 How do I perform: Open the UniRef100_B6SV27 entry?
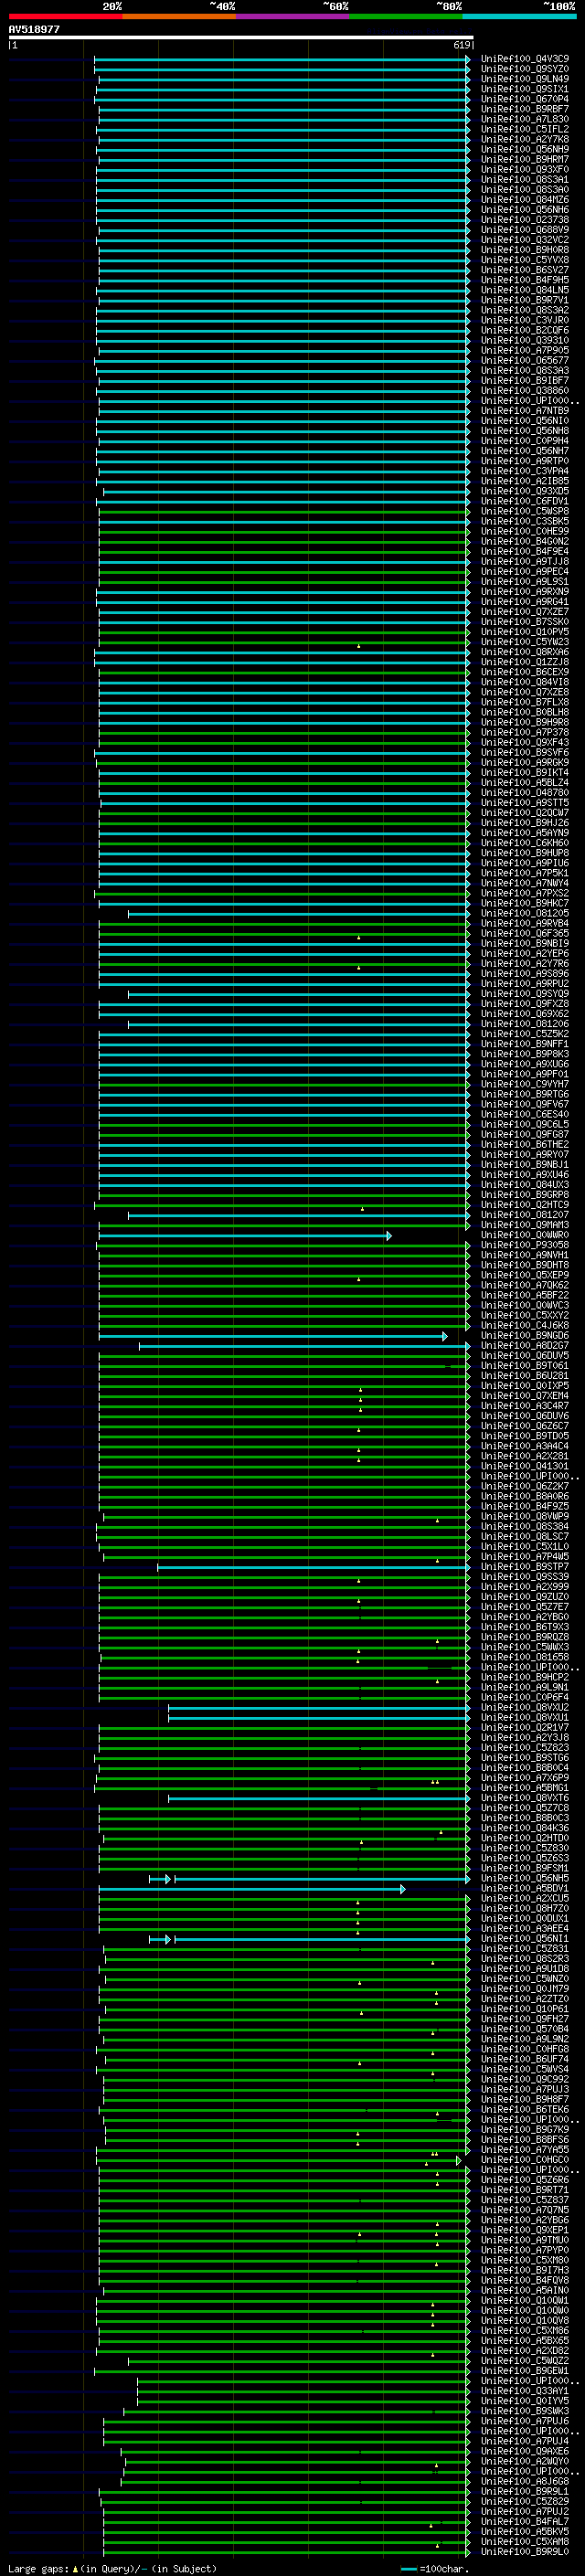click(x=525, y=270)
